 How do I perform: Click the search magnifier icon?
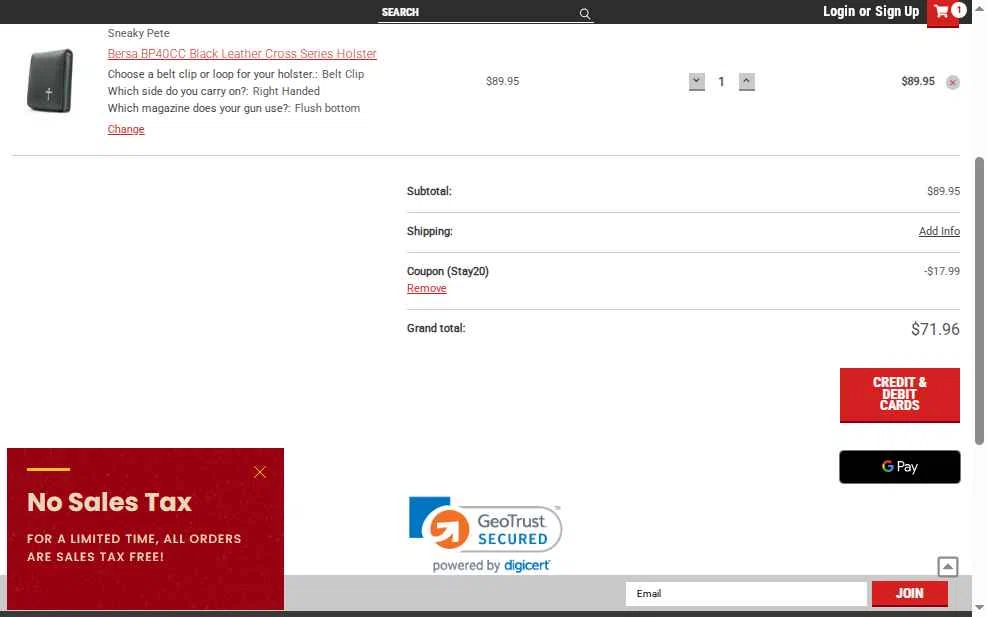tap(585, 13)
